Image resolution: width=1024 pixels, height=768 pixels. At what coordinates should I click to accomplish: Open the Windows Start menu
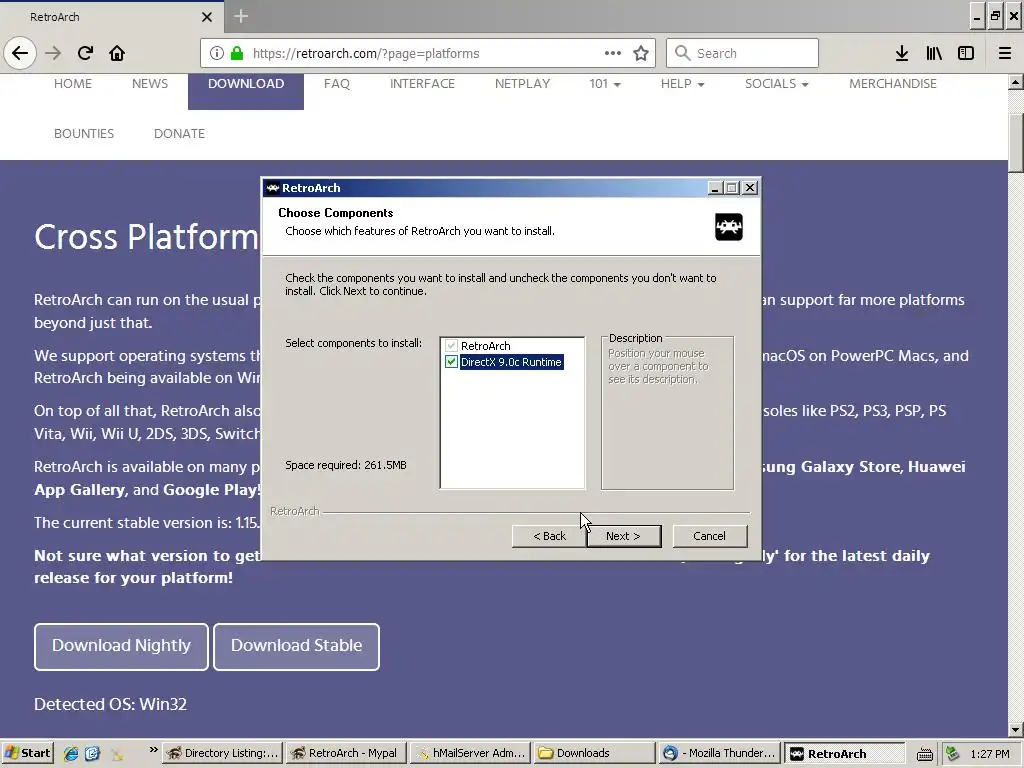point(28,753)
